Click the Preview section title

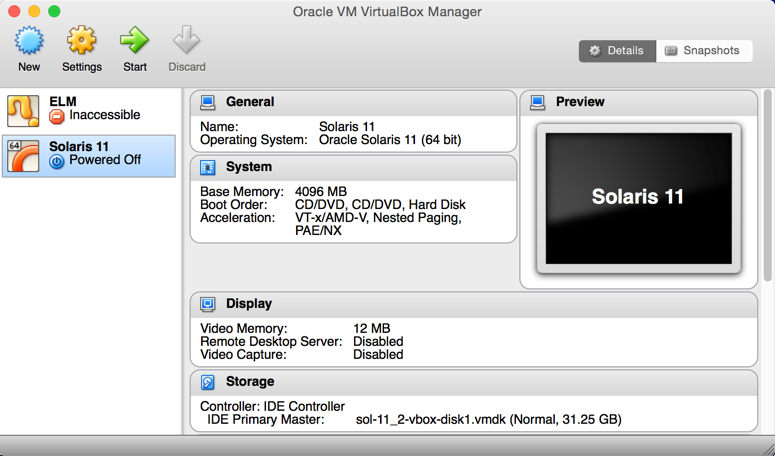580,102
